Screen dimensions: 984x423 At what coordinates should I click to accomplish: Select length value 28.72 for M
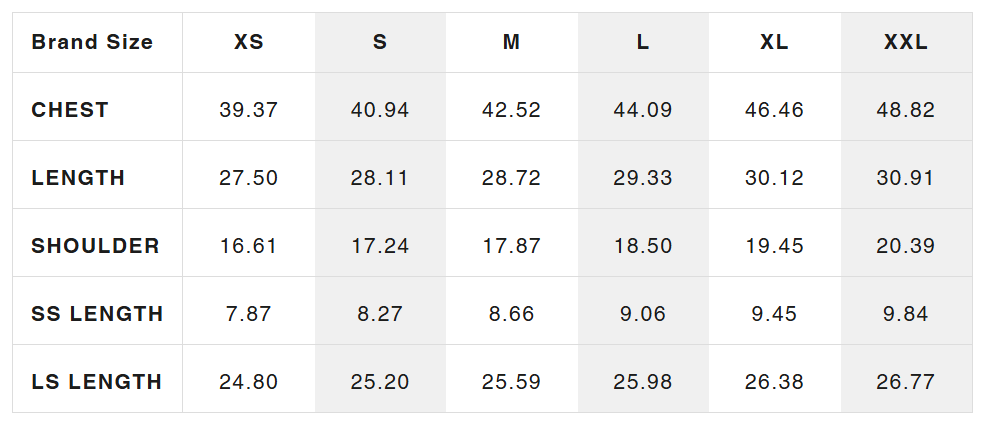(x=511, y=178)
